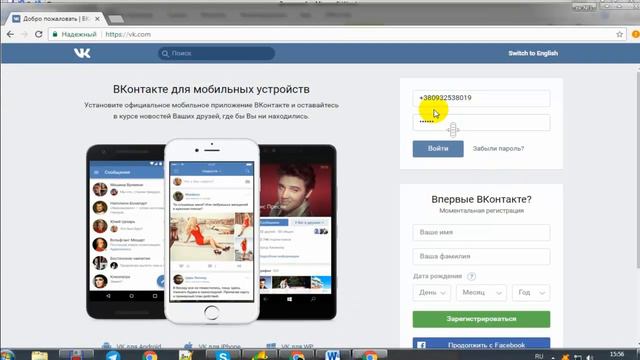Open Telegram from the taskbar
The height and width of the screenshot is (360, 640).
coord(113,356)
